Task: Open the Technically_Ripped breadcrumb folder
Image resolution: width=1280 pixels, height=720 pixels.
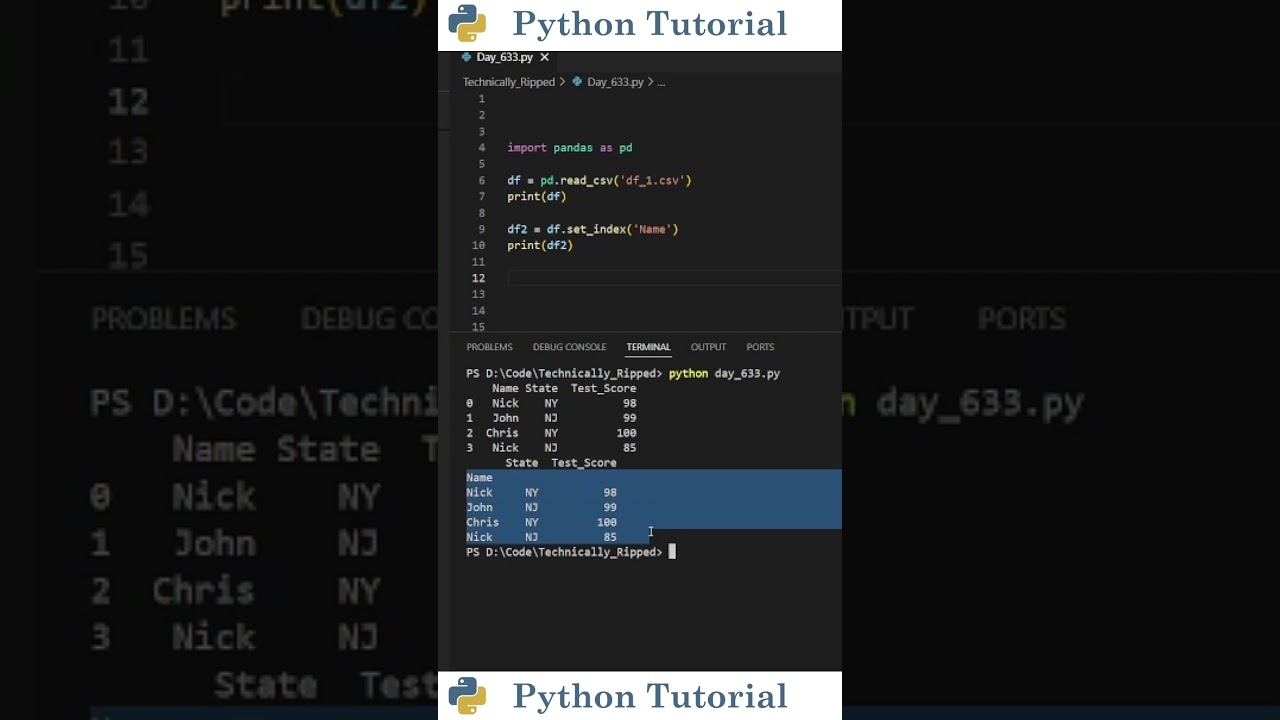Action: coord(508,82)
